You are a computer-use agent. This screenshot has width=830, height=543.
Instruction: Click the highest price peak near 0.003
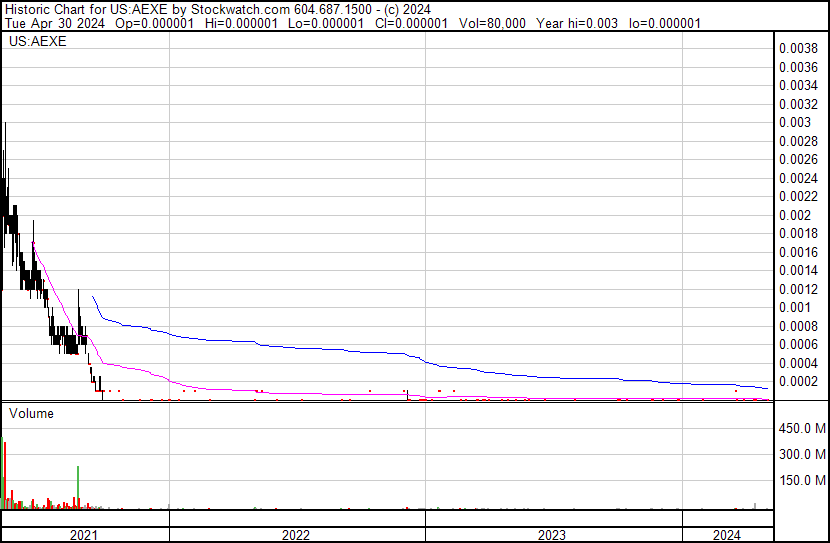coord(6,124)
